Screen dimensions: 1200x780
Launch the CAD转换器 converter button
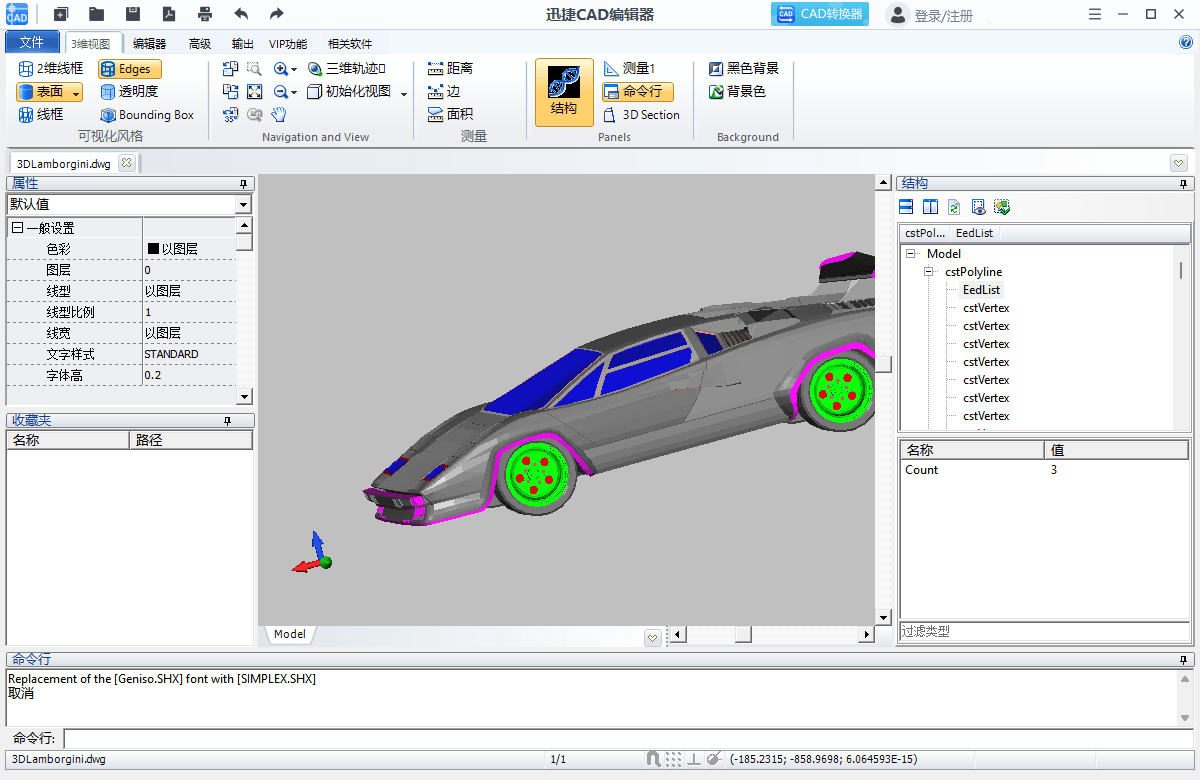[x=820, y=14]
